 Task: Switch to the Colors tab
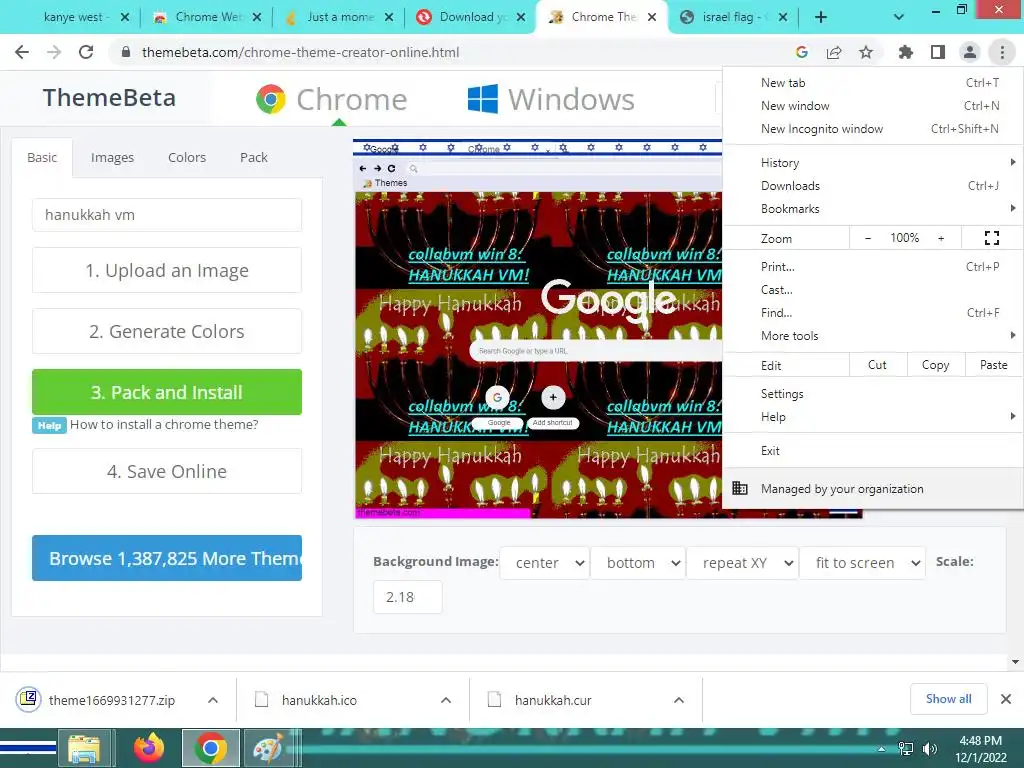[x=187, y=157]
